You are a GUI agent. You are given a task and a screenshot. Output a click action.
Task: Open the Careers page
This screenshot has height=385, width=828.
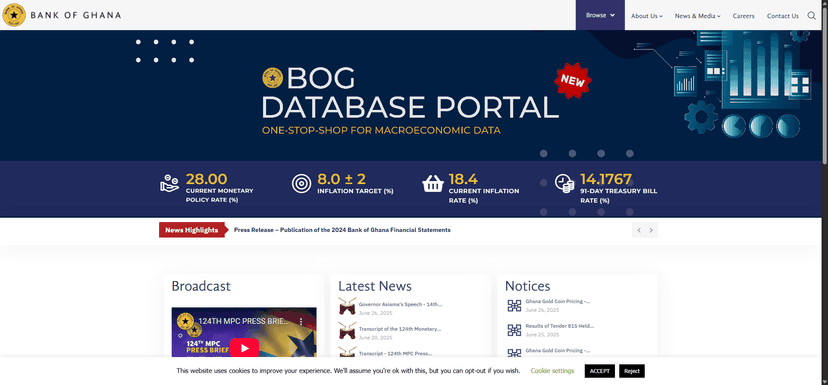point(744,16)
